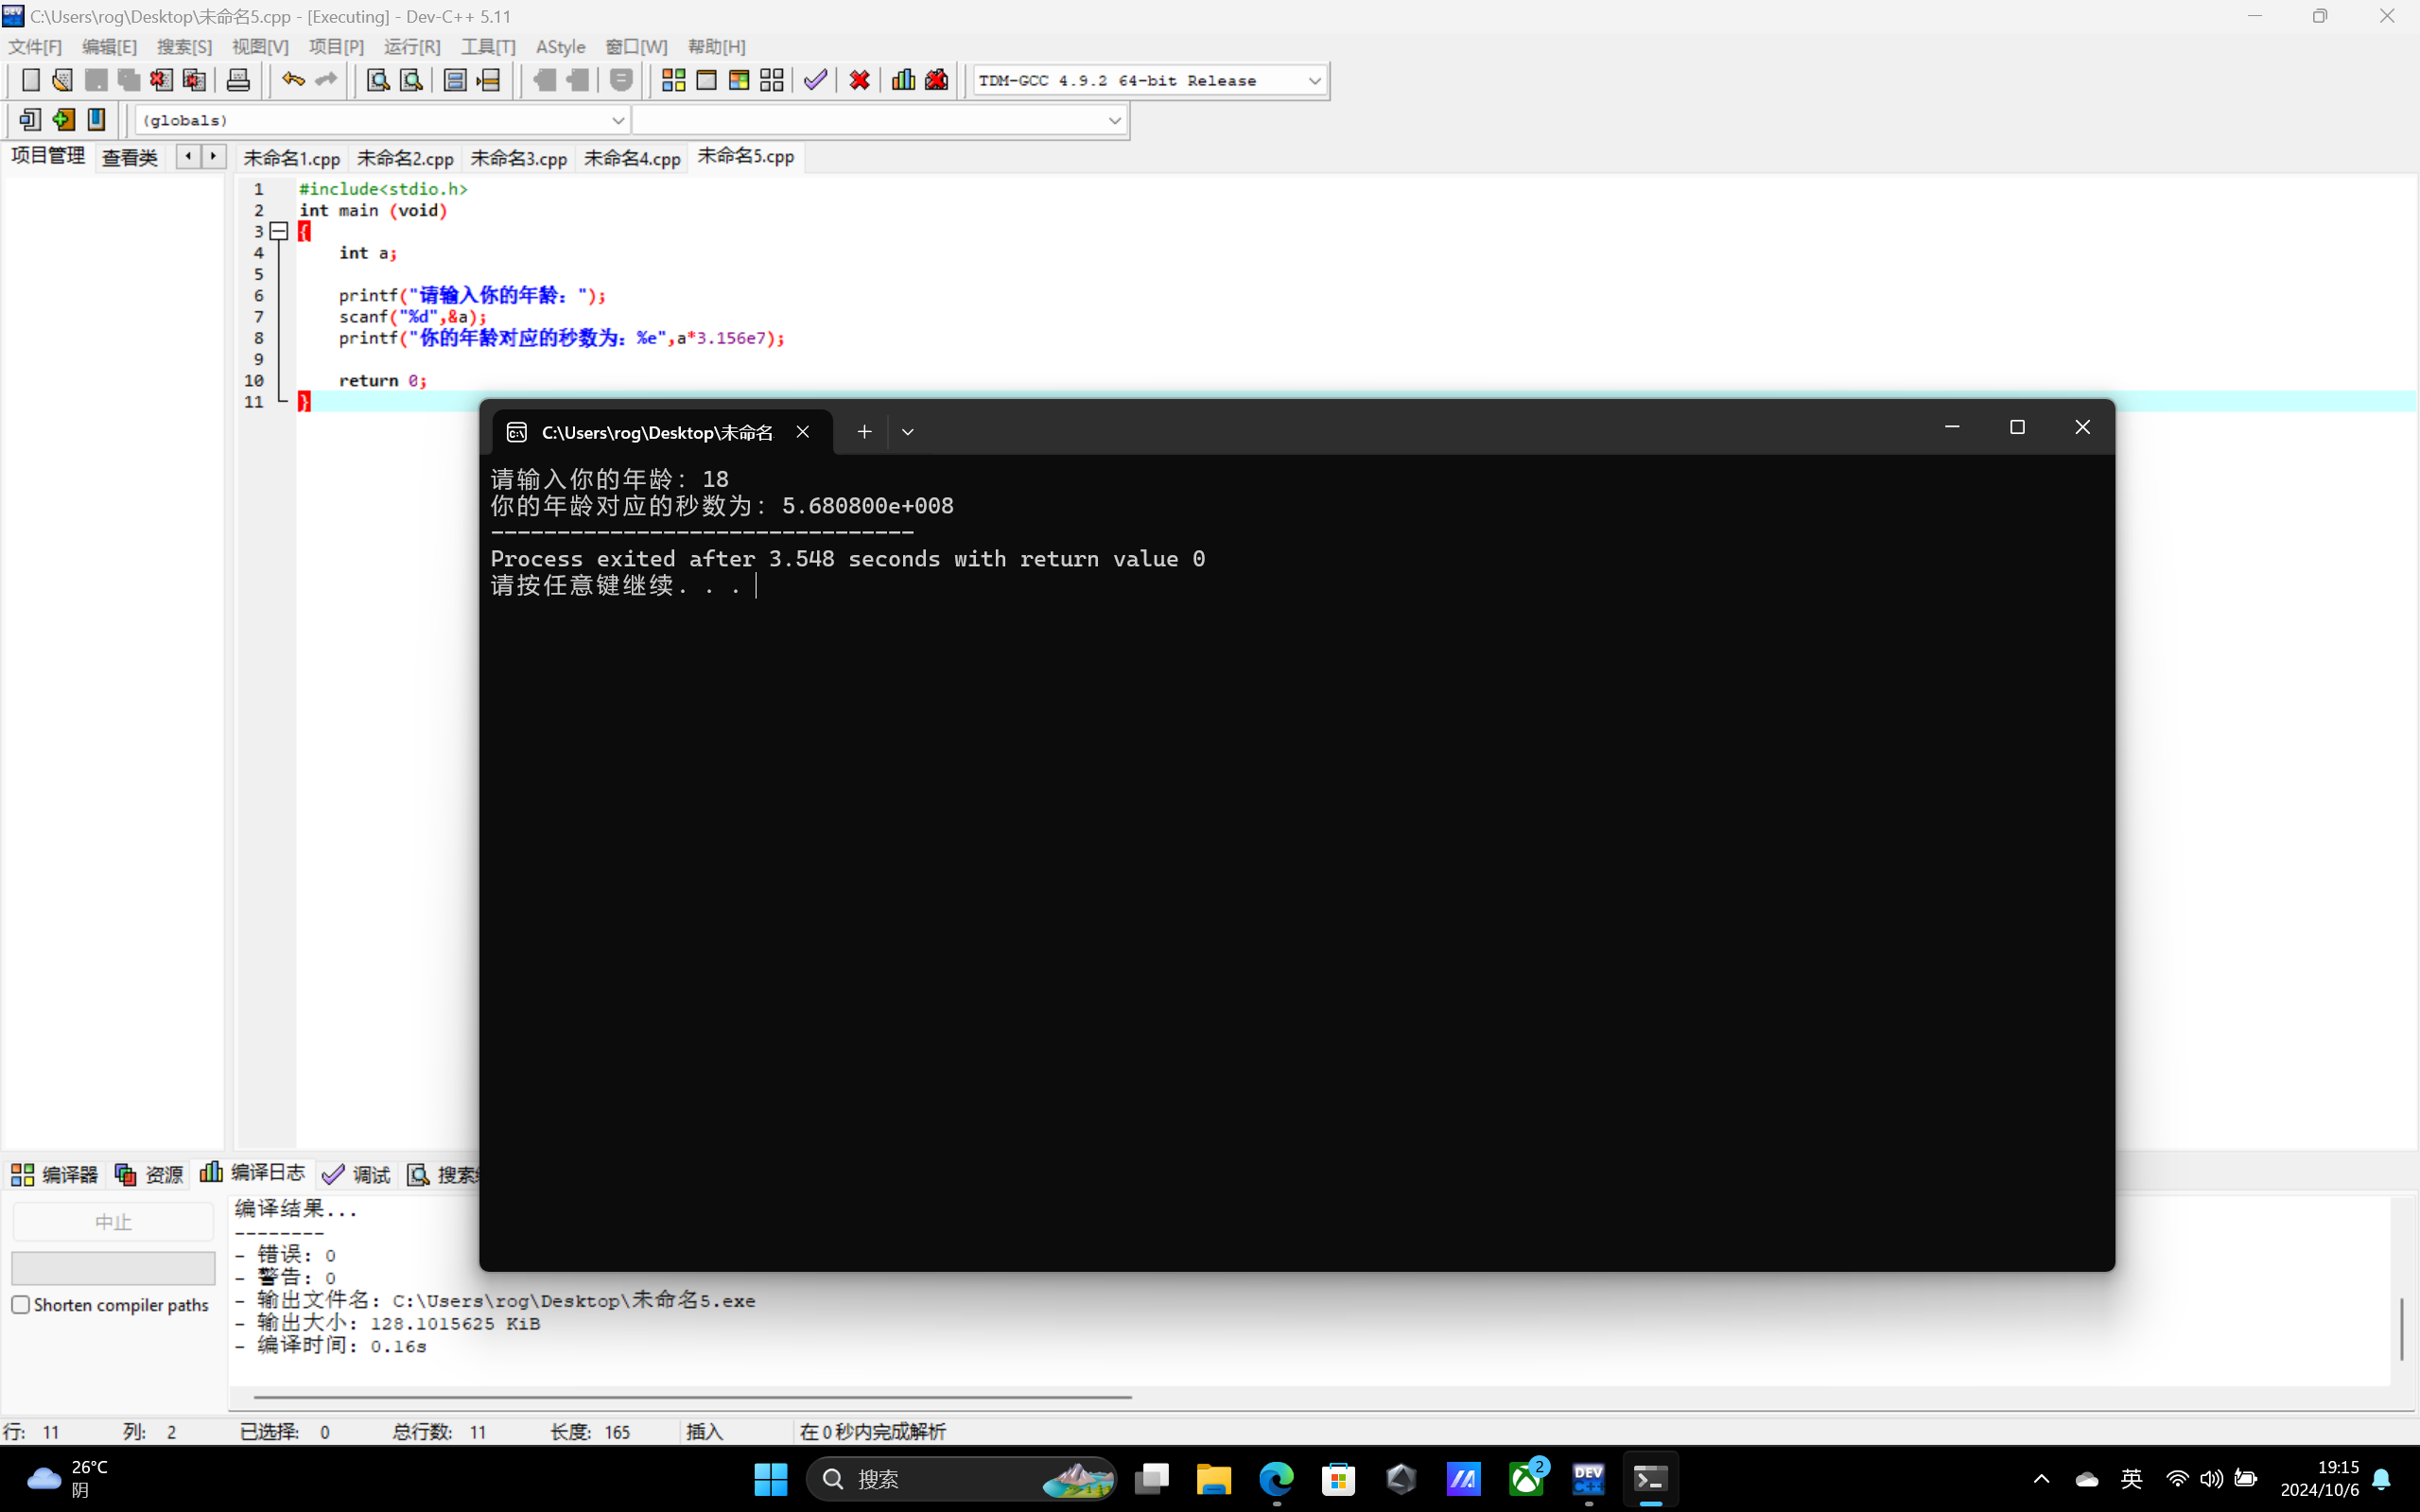
Task: Enable Shorten compiler paths checkbox
Action: pyautogui.click(x=21, y=1305)
